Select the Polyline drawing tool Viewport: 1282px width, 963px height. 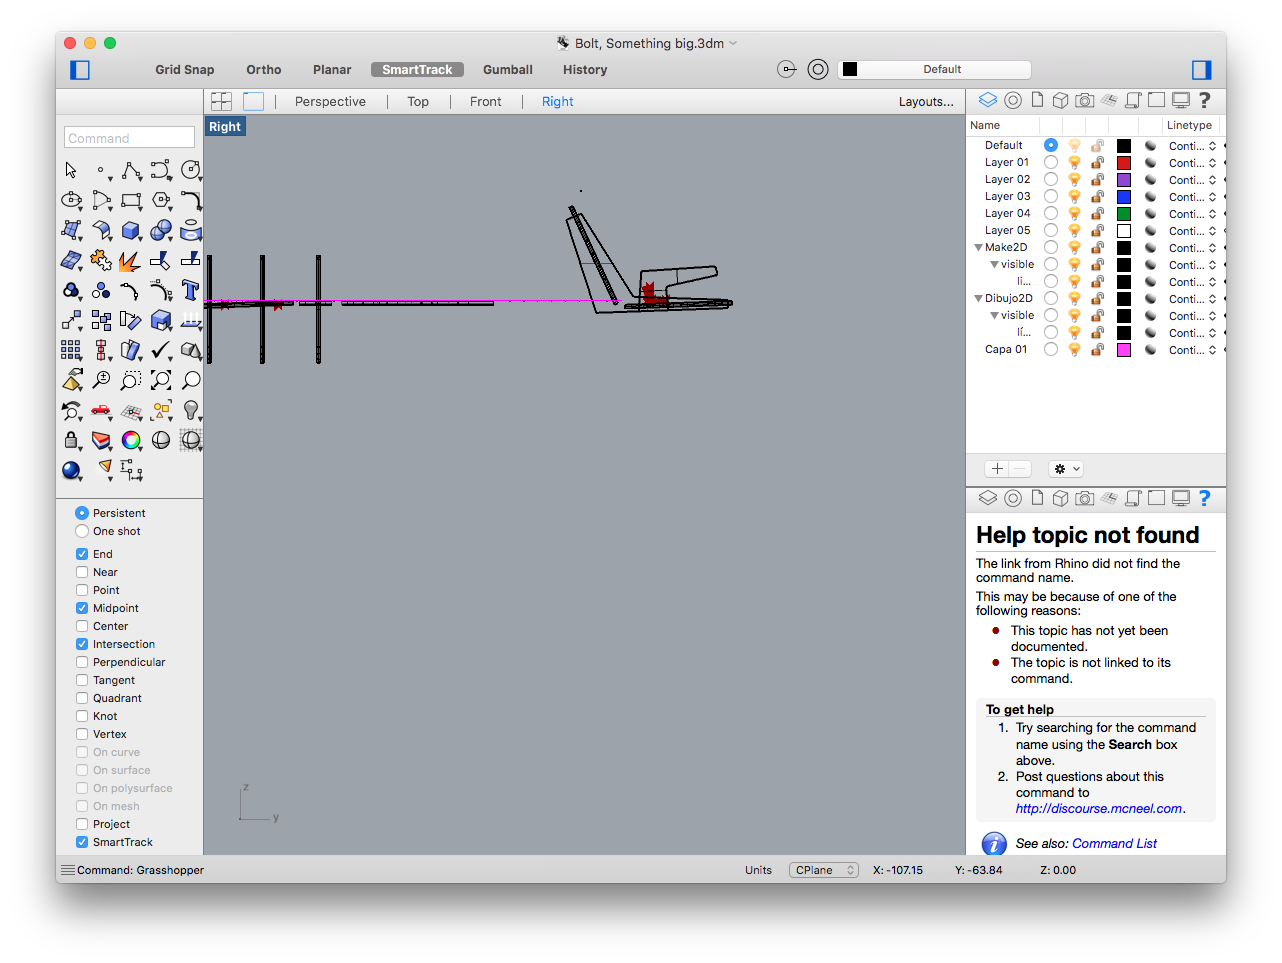(131, 170)
